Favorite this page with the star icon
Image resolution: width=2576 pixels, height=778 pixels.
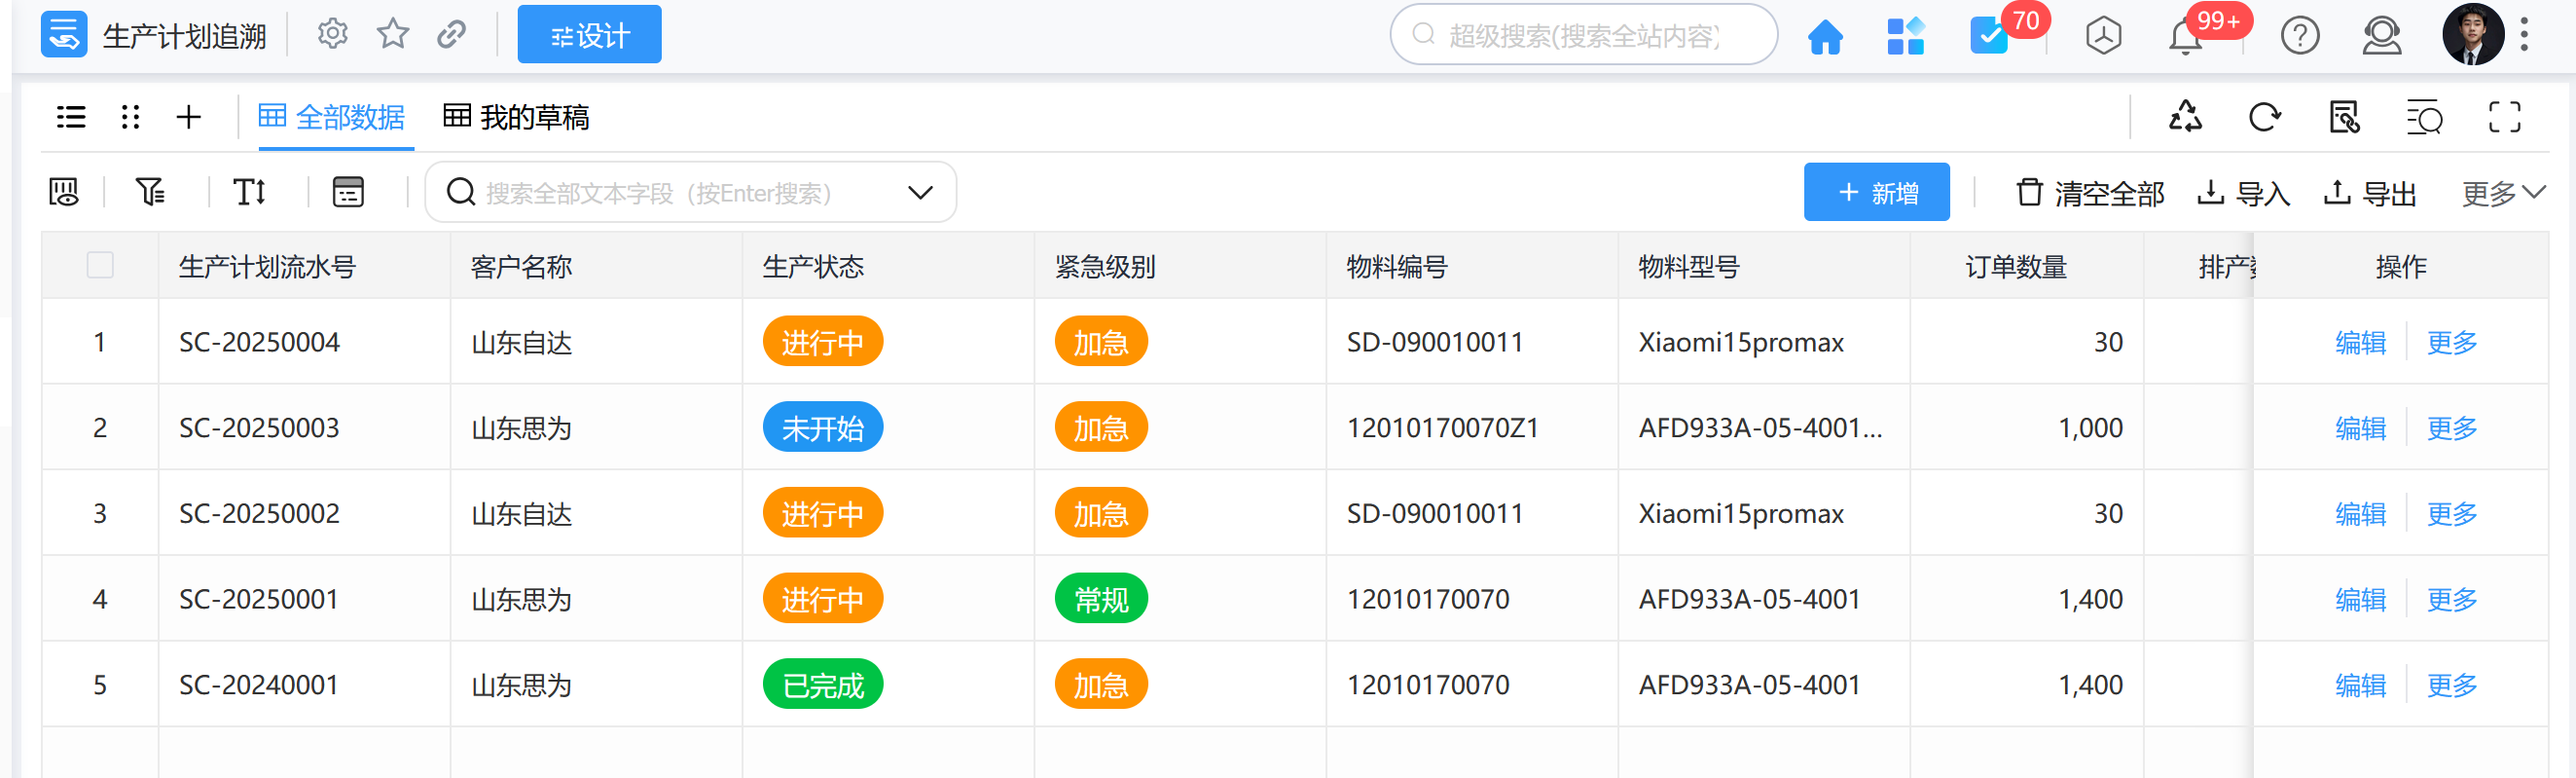(x=392, y=35)
